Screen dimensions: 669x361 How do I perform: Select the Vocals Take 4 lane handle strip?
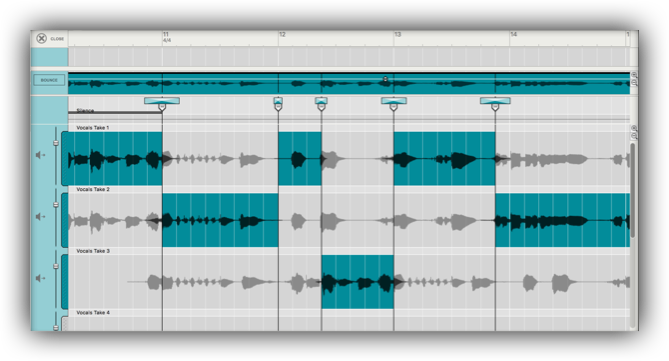click(65, 323)
